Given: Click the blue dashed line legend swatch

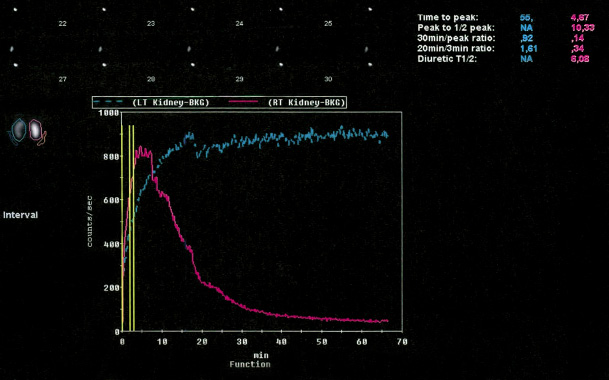Looking at the screenshot, I should click(x=108, y=102).
